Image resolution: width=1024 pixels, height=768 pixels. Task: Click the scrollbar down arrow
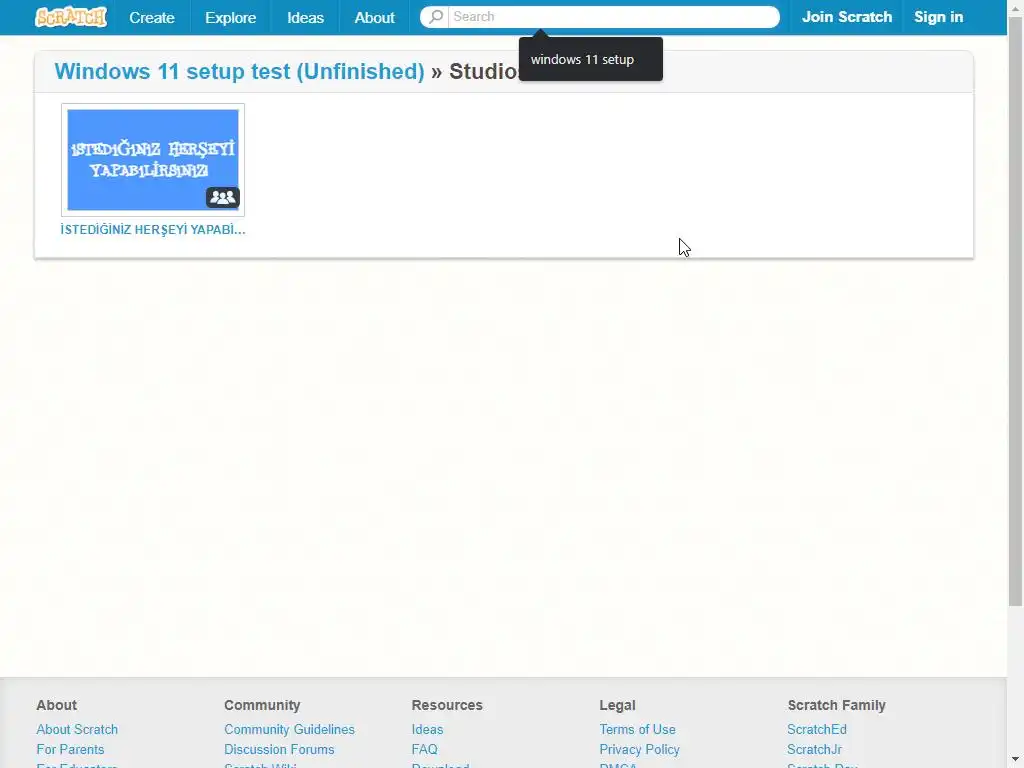[x=1016, y=761]
